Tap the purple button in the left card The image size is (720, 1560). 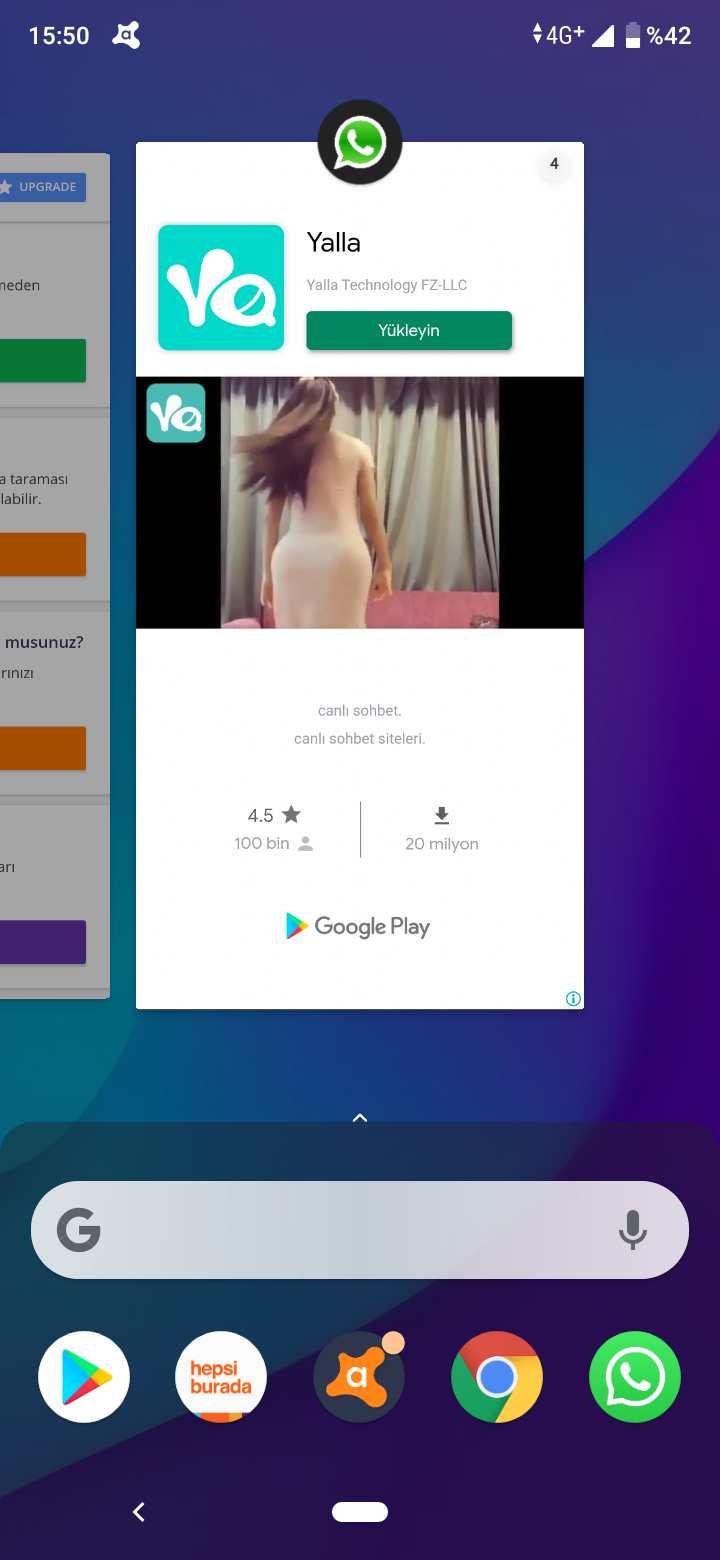(42, 942)
